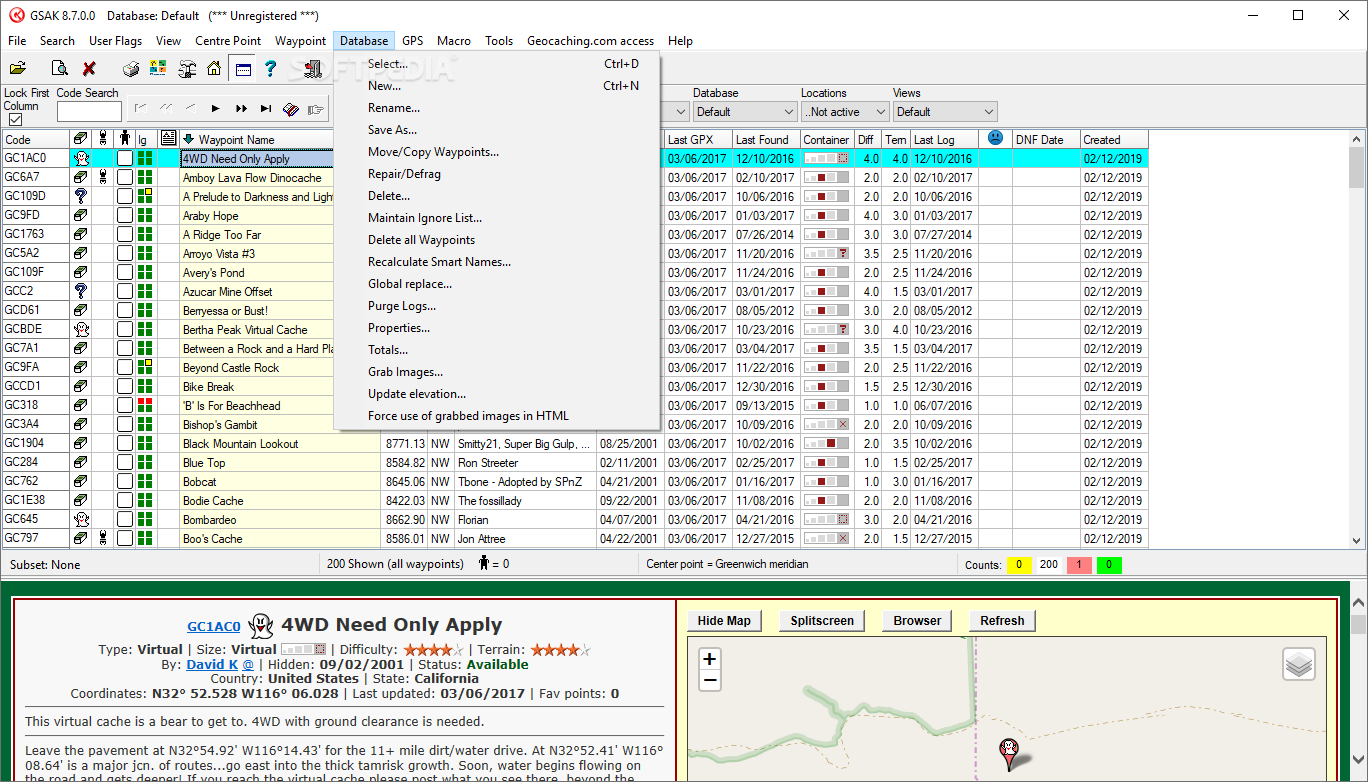The height and width of the screenshot is (782, 1368).
Task: Click the fast-forward next page arrow
Action: pyautogui.click(x=241, y=108)
